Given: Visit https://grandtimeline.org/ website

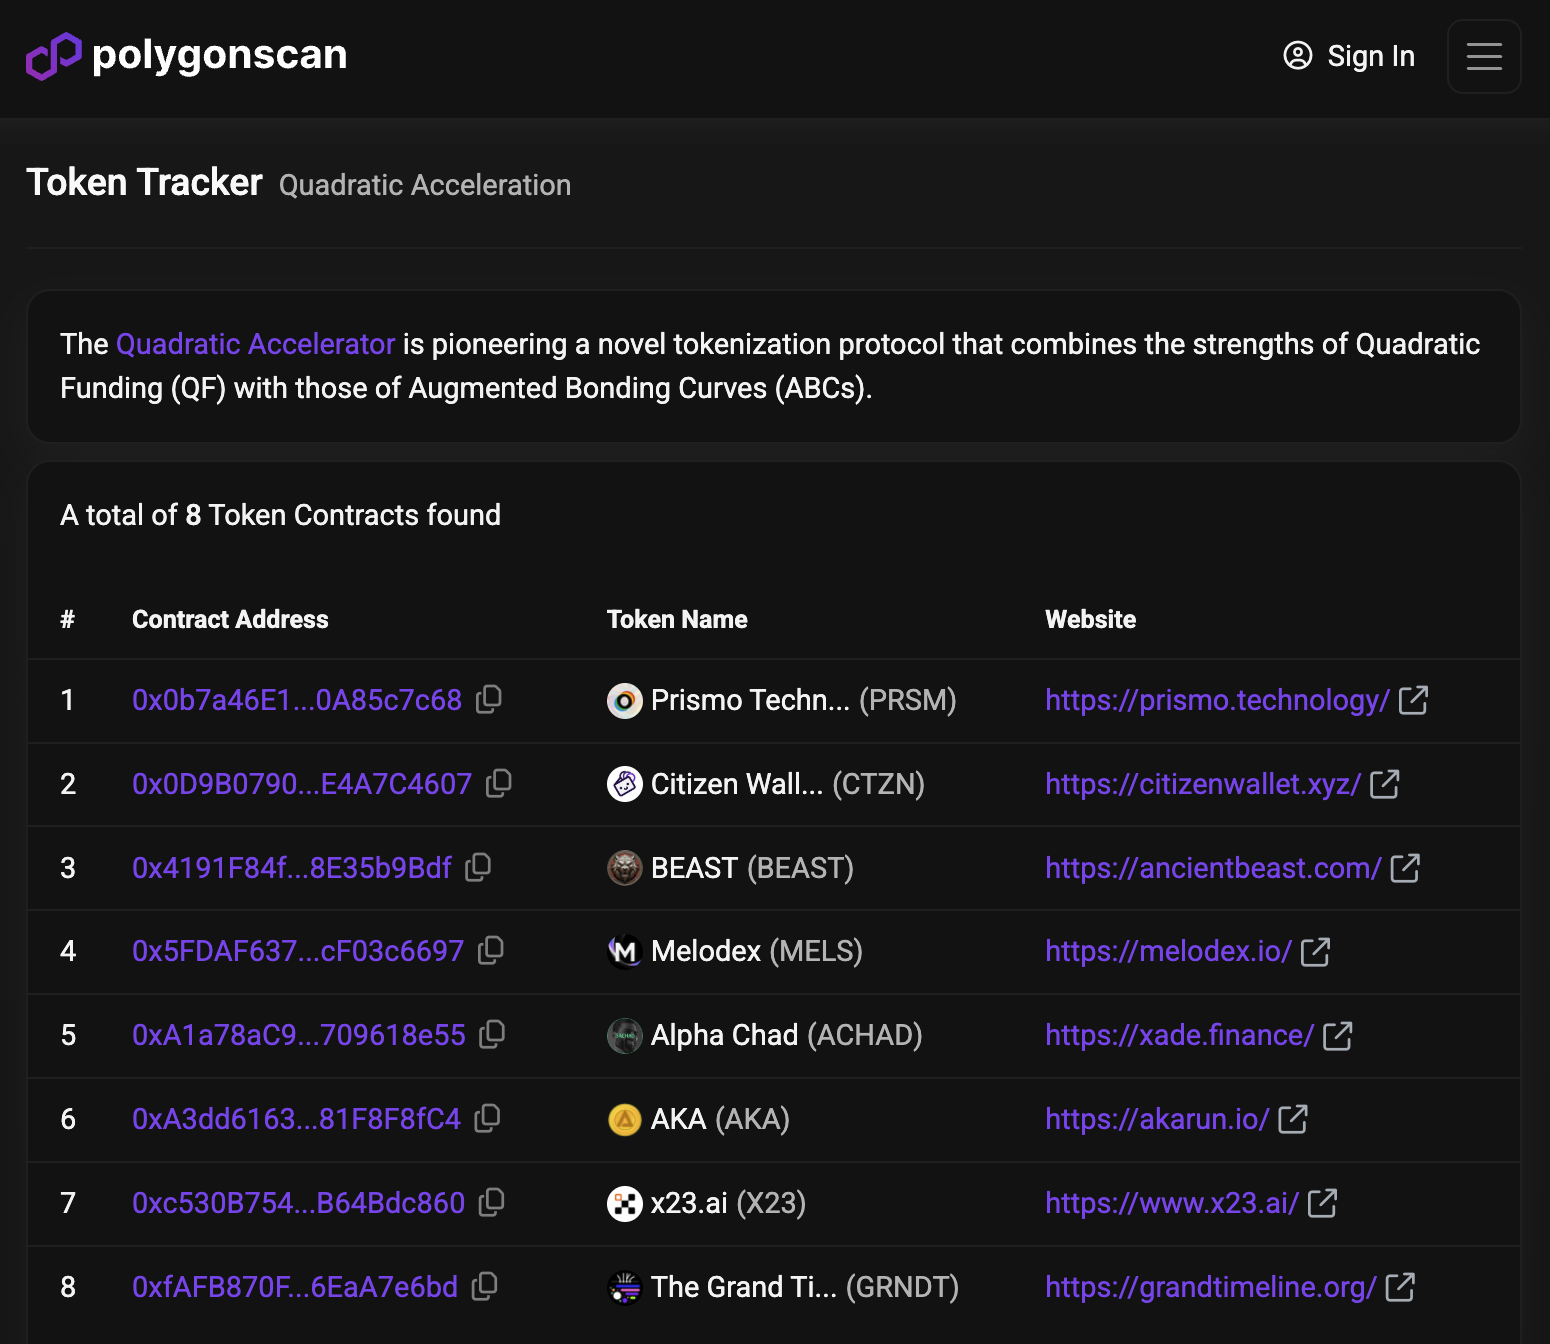Looking at the screenshot, I should tap(1211, 1287).
